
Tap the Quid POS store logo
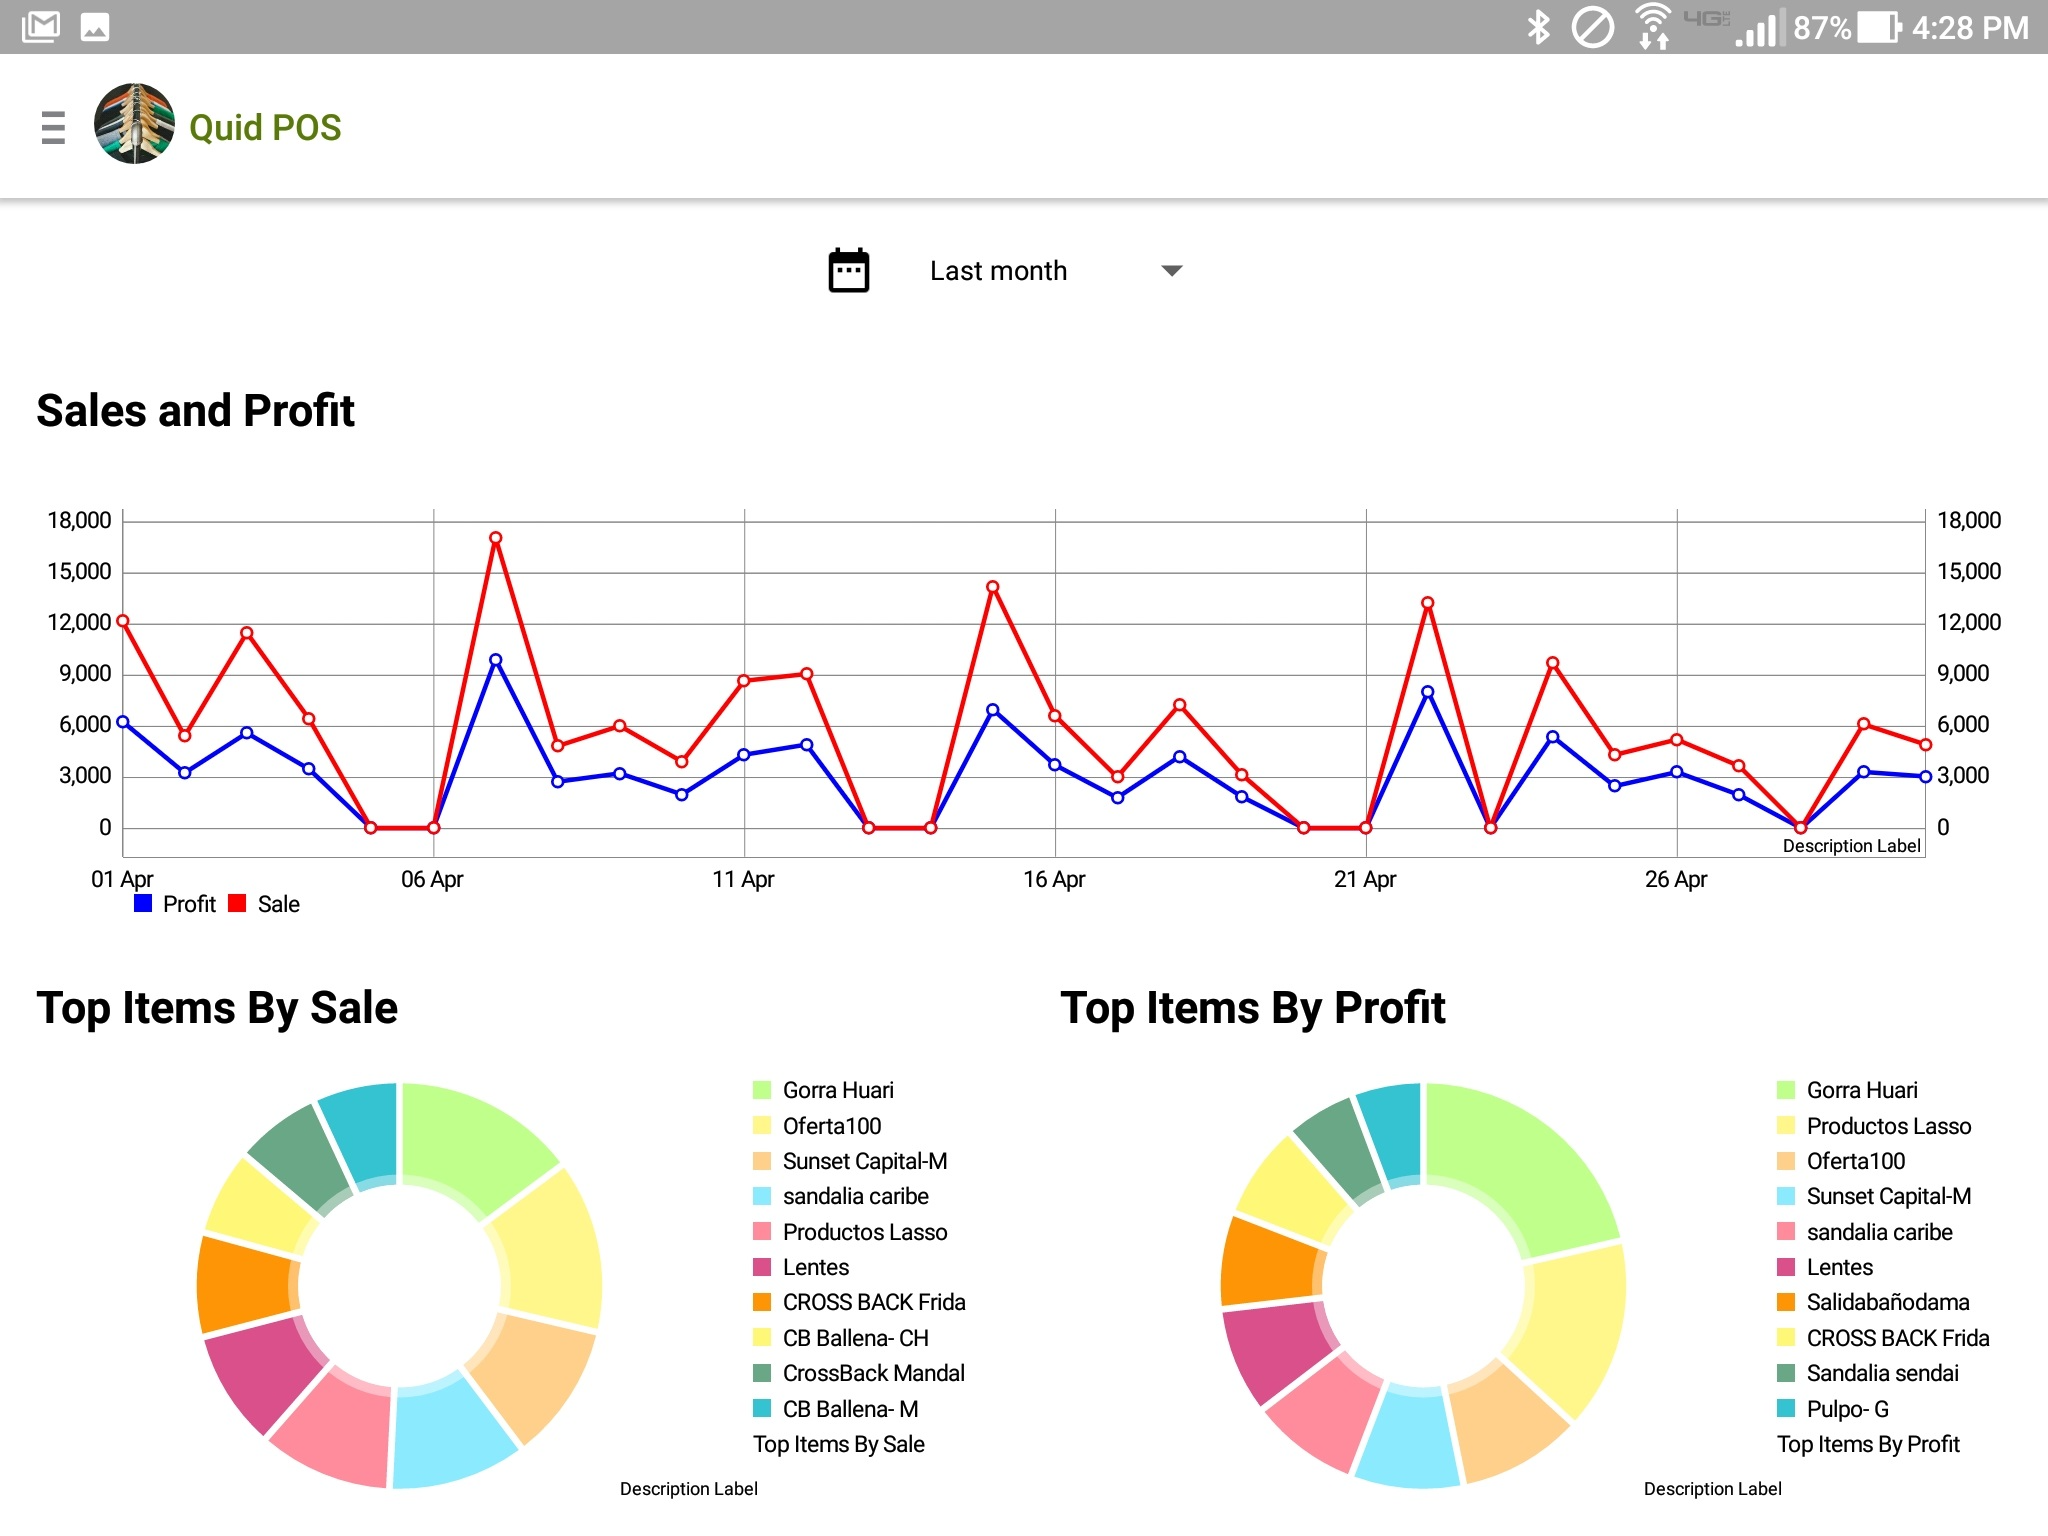134,124
